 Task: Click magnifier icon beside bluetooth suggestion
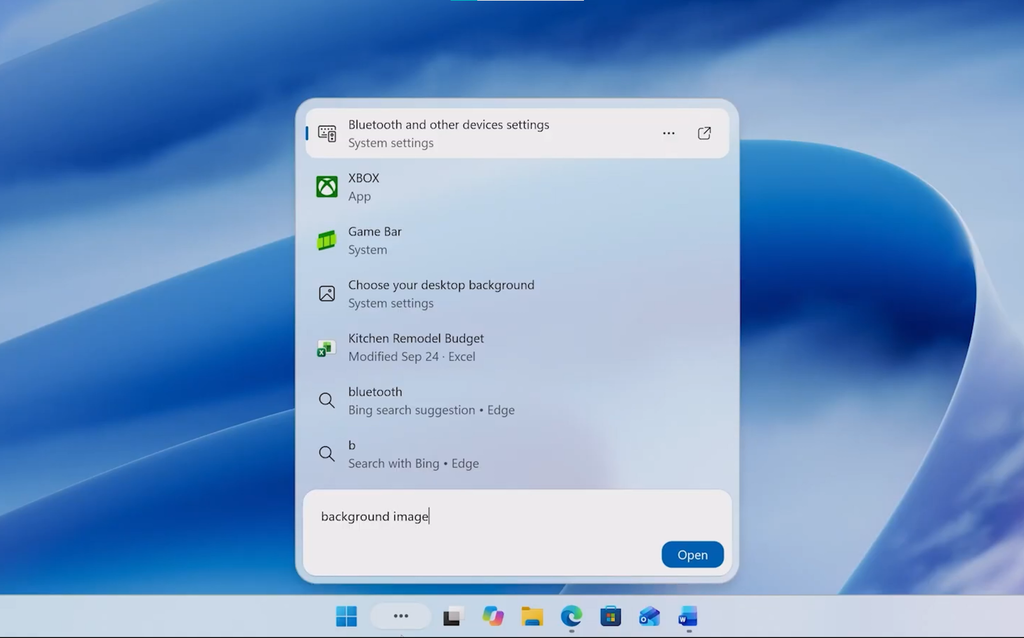[327, 400]
